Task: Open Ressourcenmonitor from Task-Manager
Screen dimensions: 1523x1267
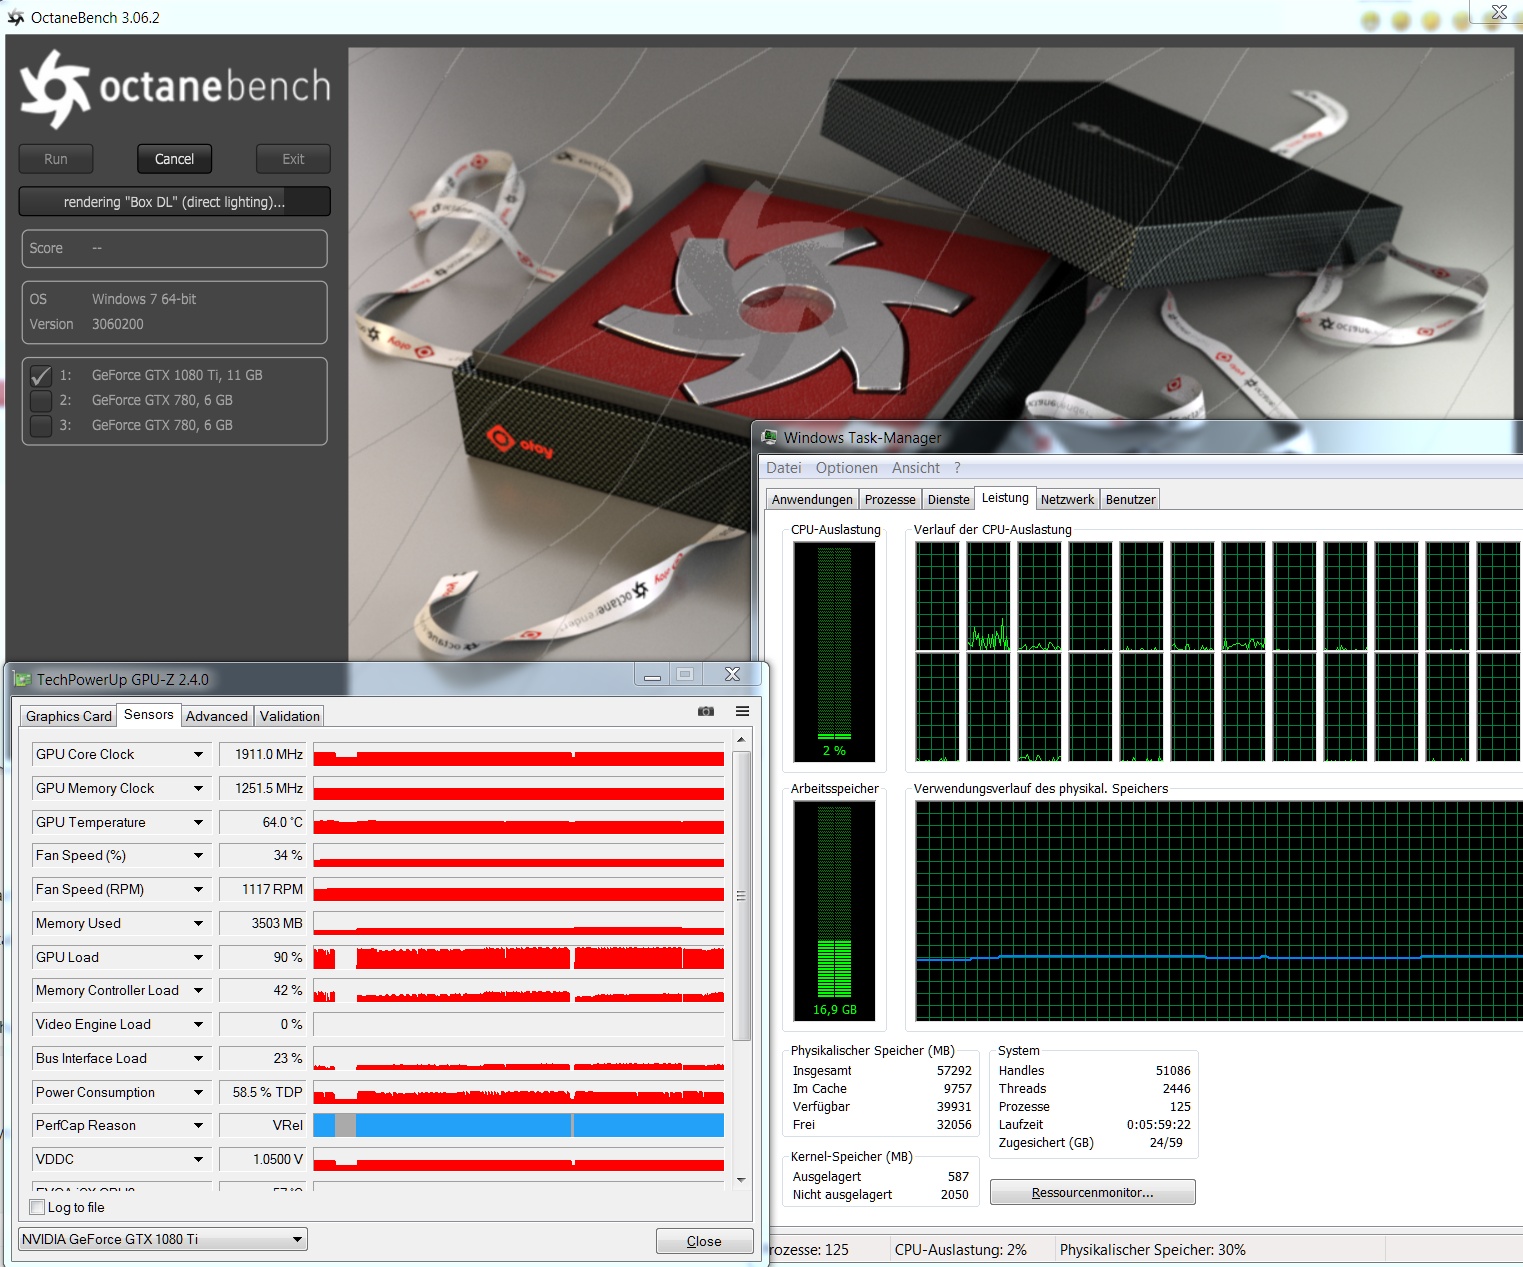Action: coord(1093,1193)
